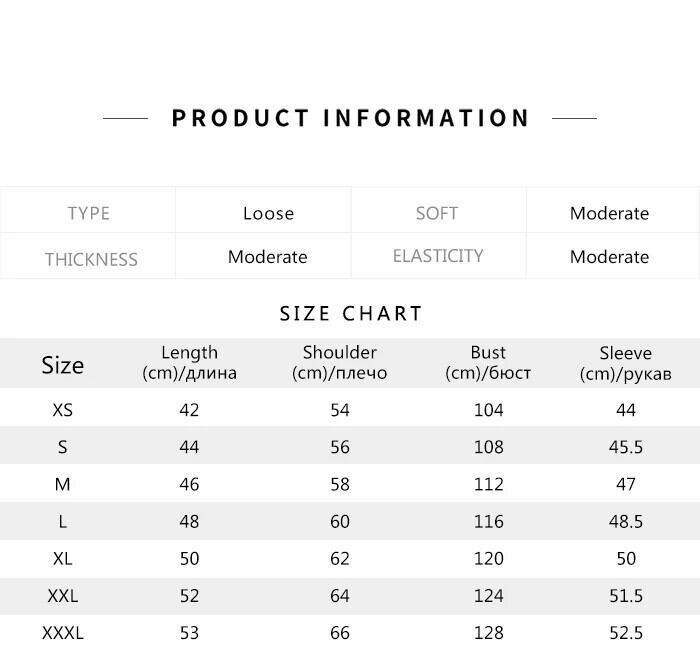Select the TYPE label cell
Viewport: 700px width, 651px height.
point(88,213)
